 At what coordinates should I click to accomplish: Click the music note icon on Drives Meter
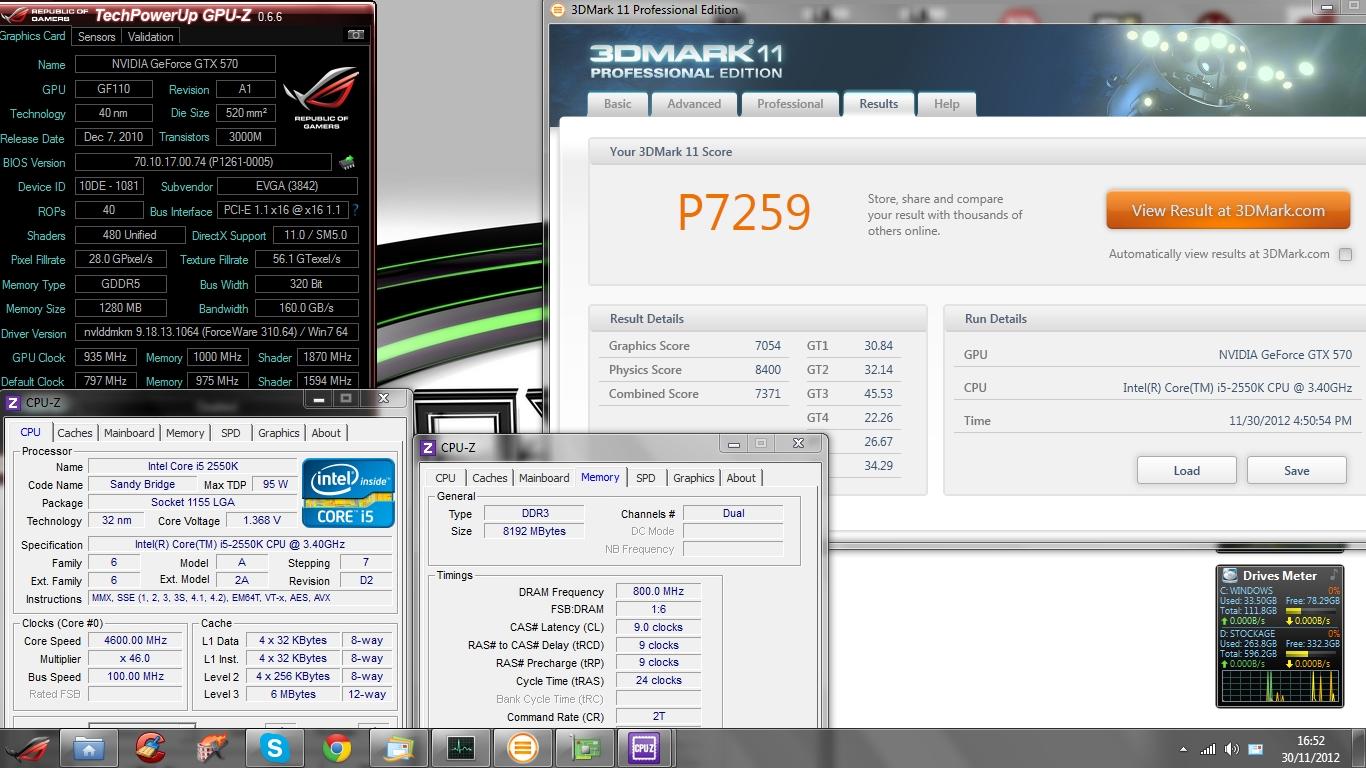point(1333,575)
